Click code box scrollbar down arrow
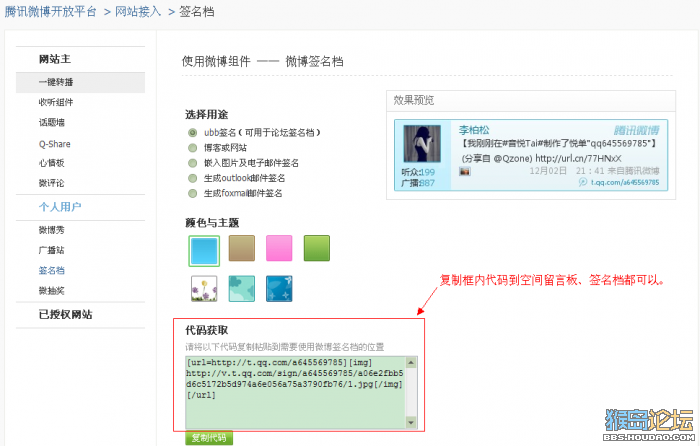Screen dimensions: 700x446 click(411, 422)
